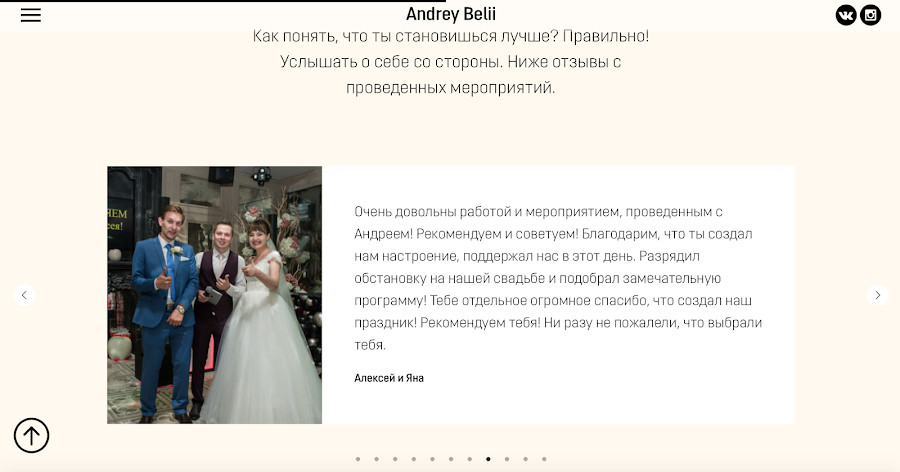Click the scroll-to-top arrow button
900x472 pixels.
pos(32,435)
